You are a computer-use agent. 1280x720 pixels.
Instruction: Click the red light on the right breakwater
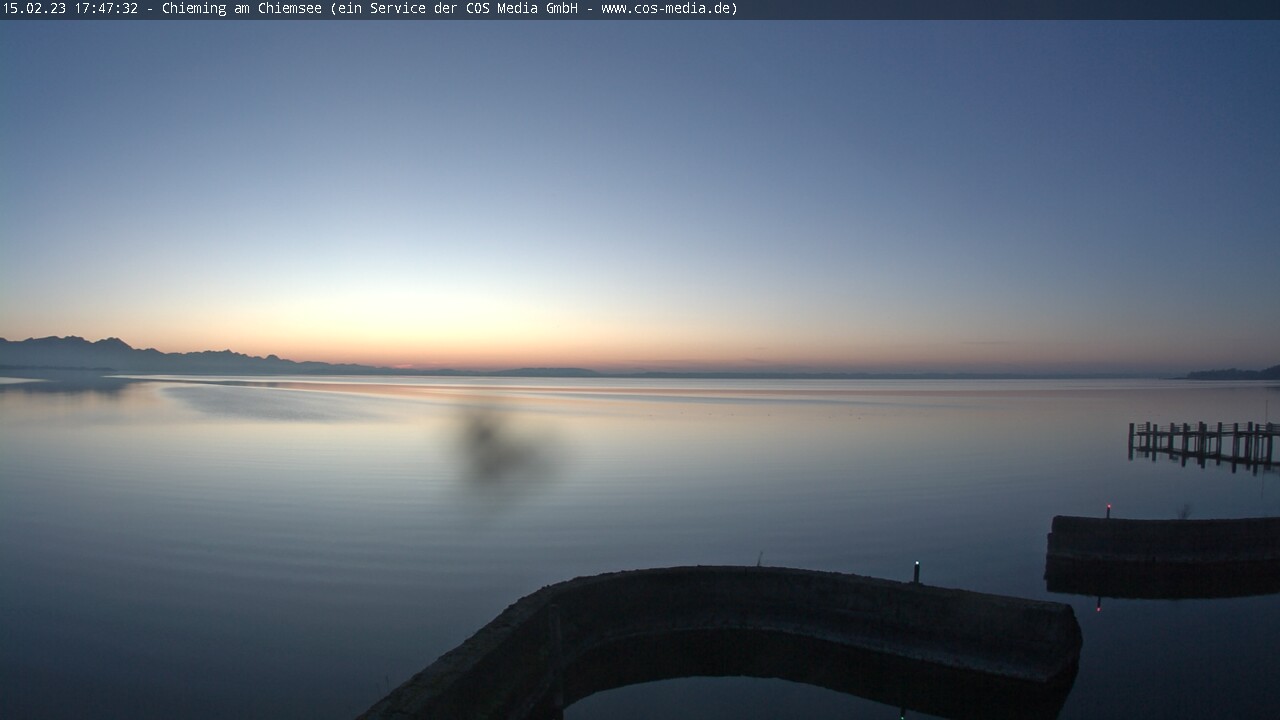click(x=1108, y=508)
